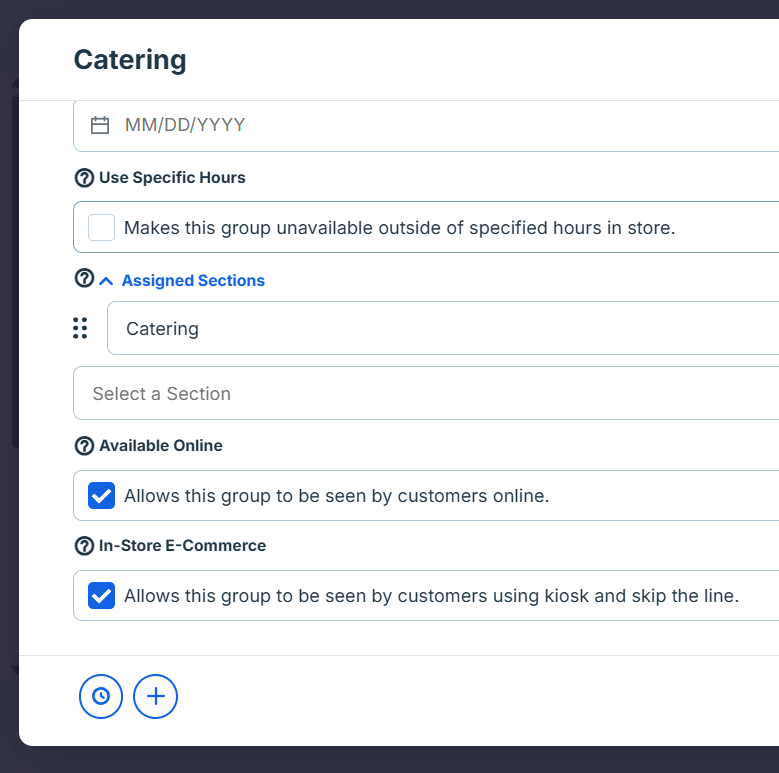Image resolution: width=779 pixels, height=773 pixels.
Task: Click the blue Assigned Sections link text
Action: point(193,281)
